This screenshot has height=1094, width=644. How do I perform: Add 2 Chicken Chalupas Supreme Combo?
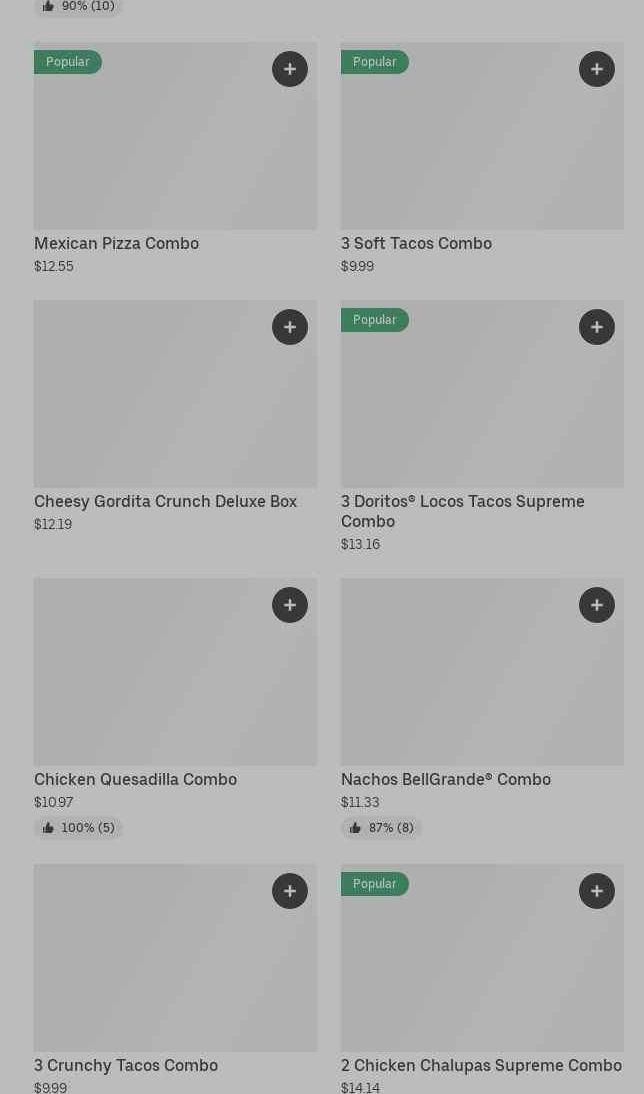click(x=597, y=891)
